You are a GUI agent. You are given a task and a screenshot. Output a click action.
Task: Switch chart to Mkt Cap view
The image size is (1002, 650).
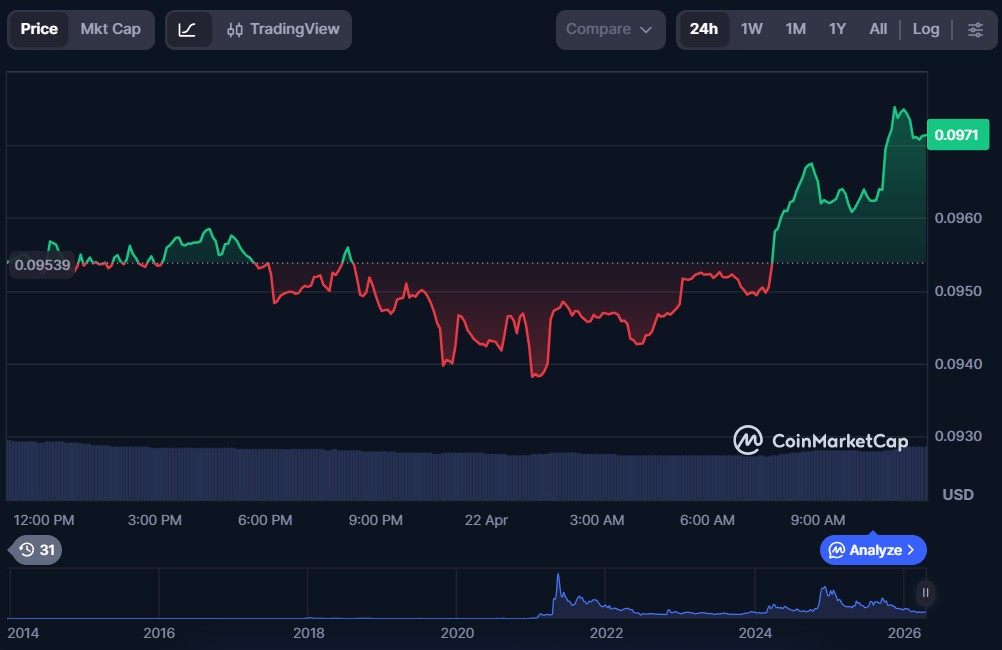(110, 29)
